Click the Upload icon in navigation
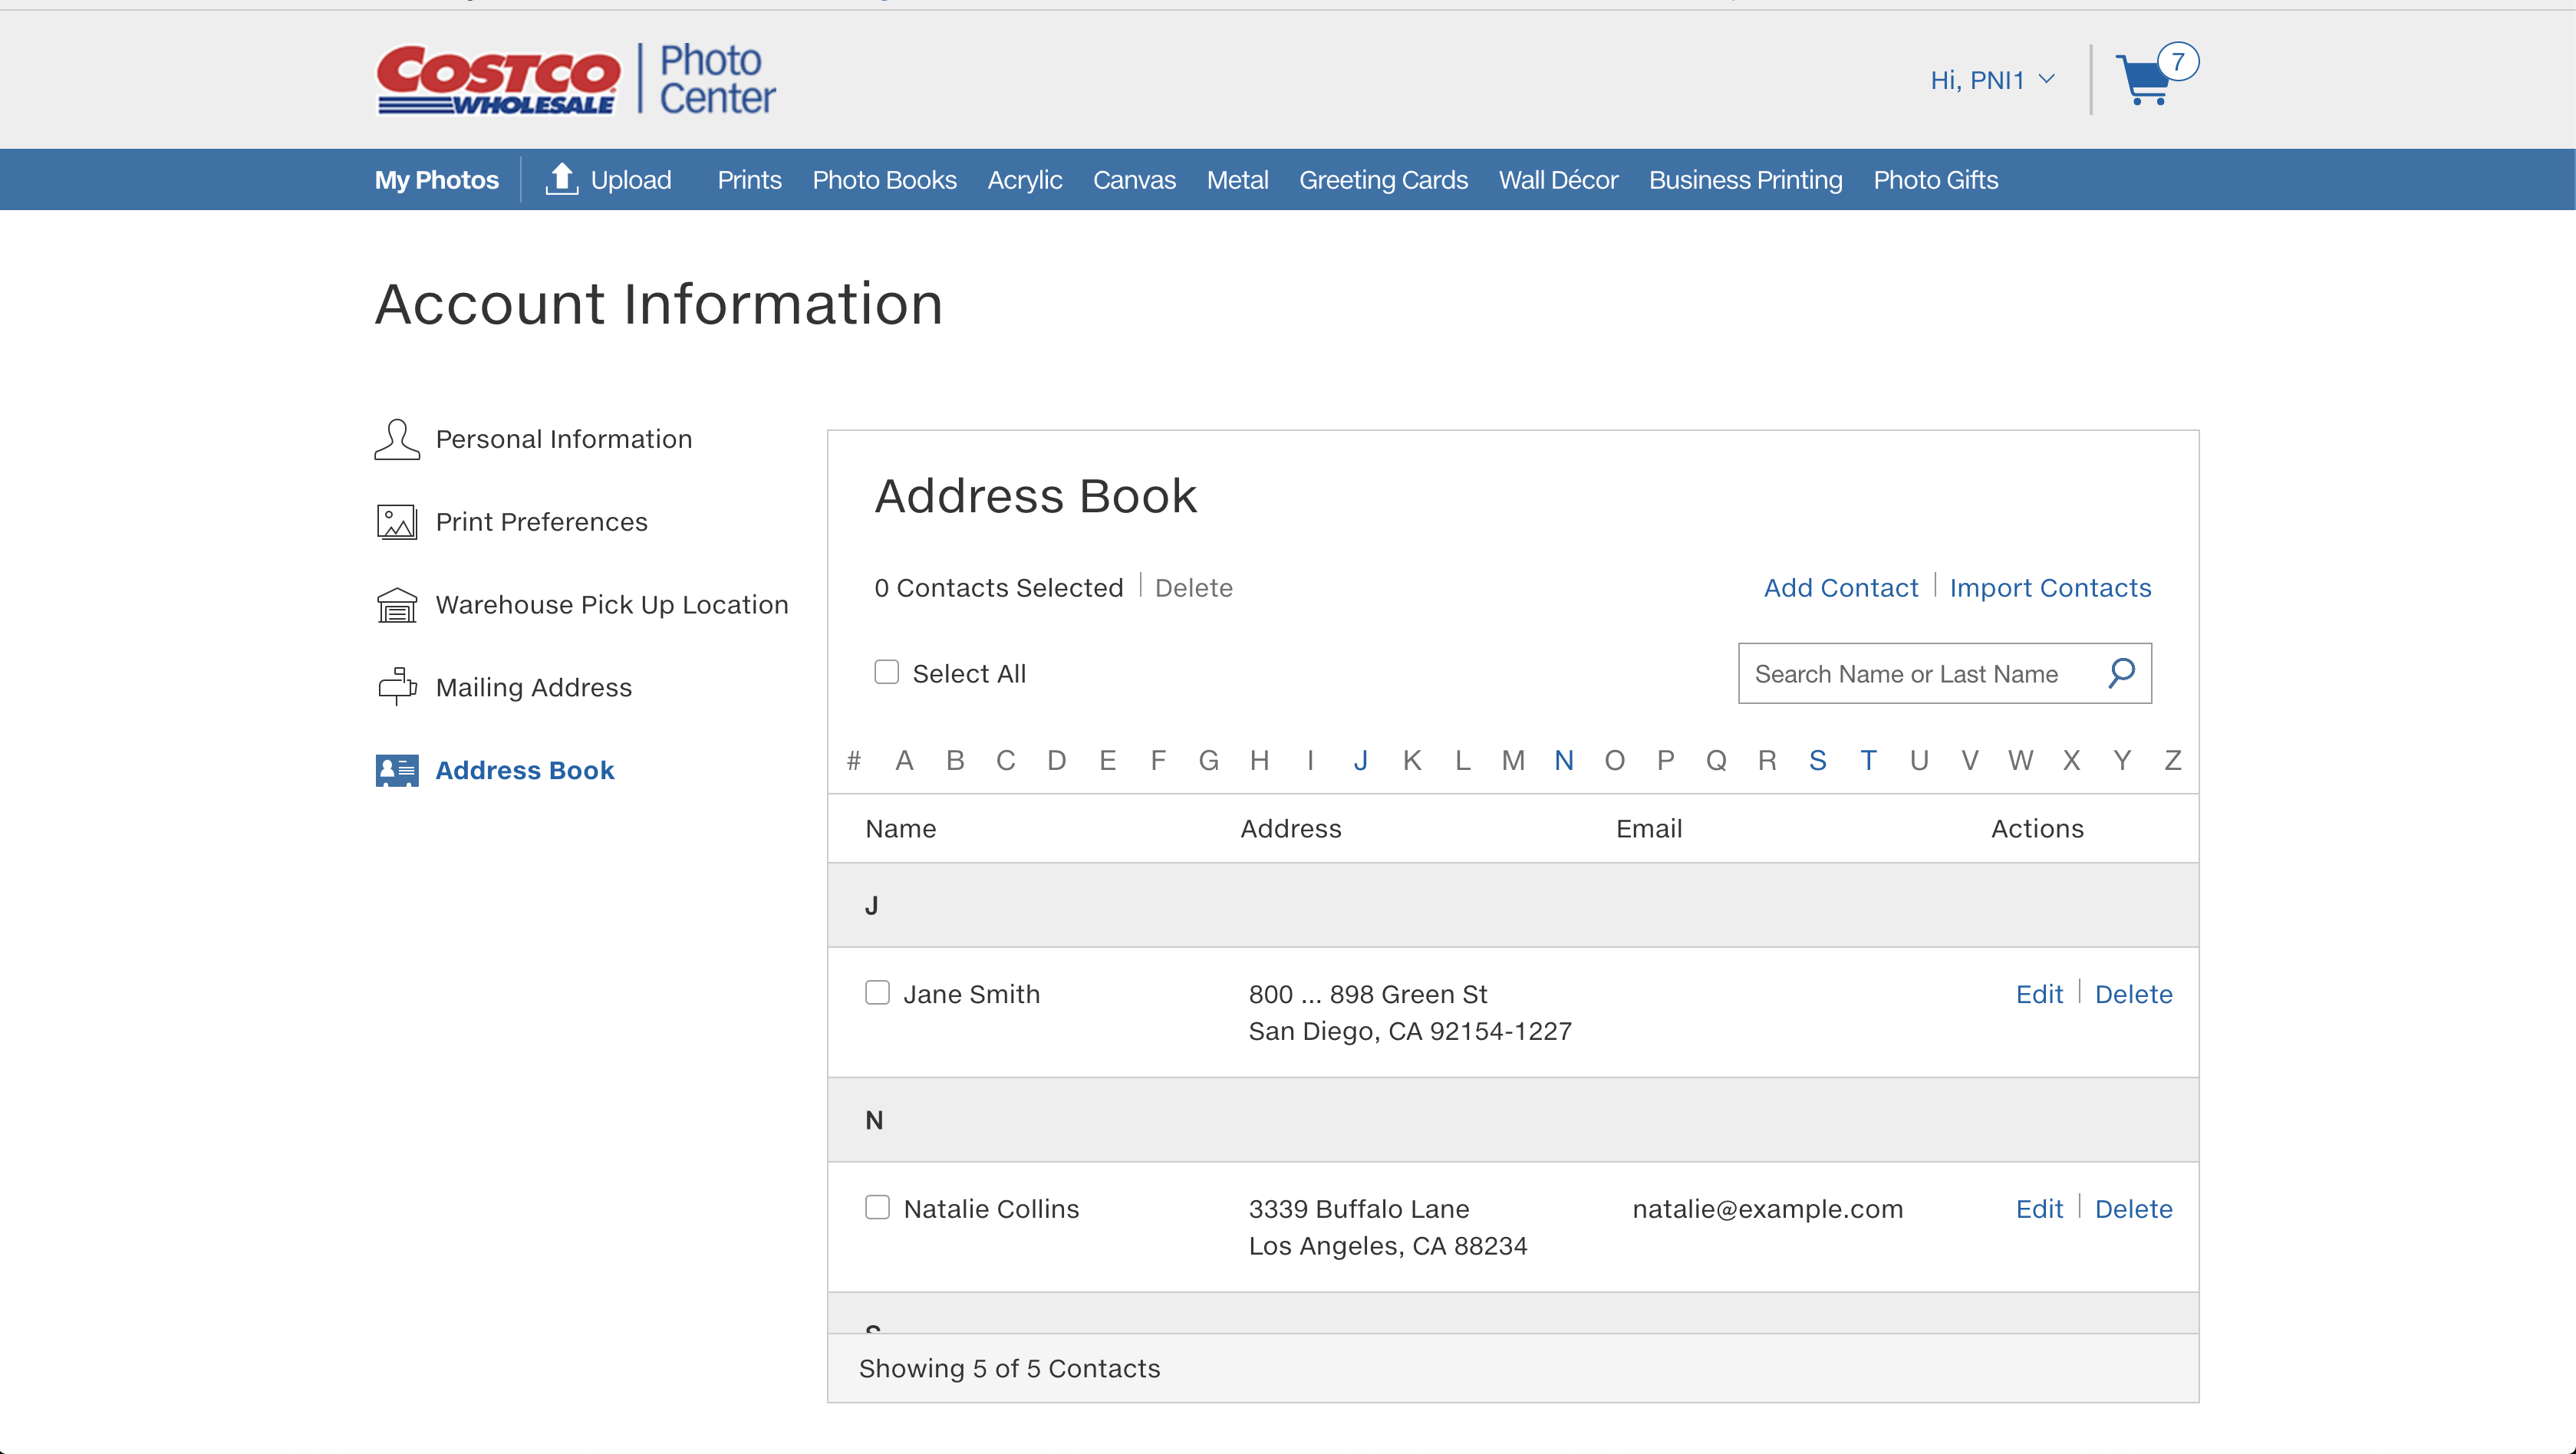 pyautogui.click(x=561, y=179)
